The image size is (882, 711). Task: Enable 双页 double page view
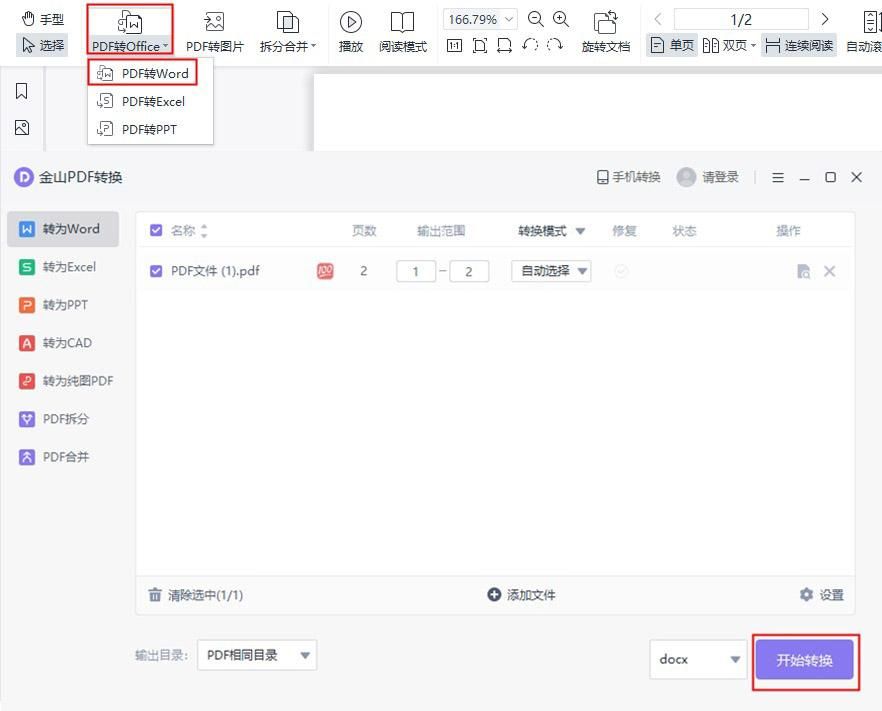pos(724,45)
